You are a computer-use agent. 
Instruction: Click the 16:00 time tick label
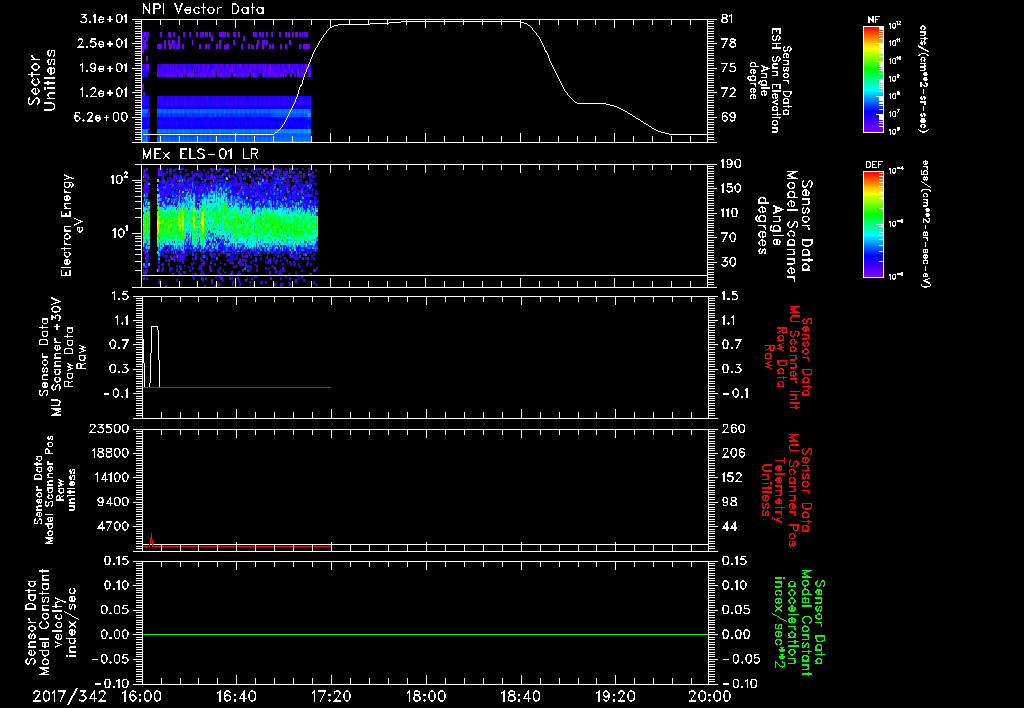click(142, 696)
